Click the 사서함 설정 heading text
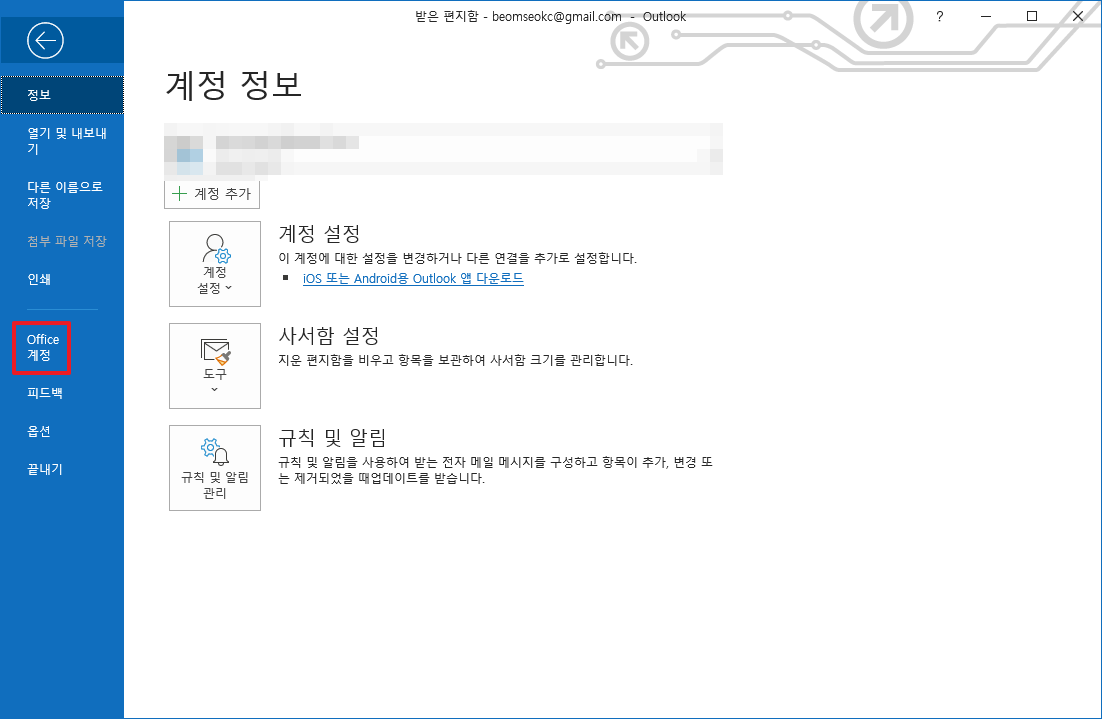The width and height of the screenshot is (1102, 719). click(329, 335)
